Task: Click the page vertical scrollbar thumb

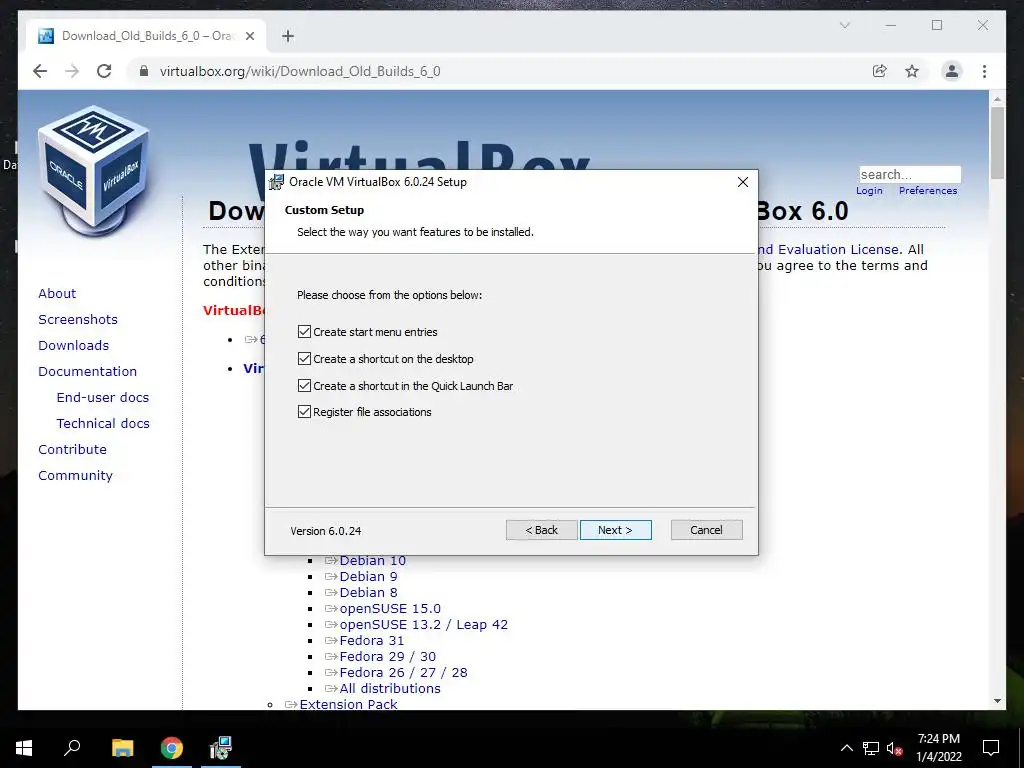Action: [x=997, y=143]
